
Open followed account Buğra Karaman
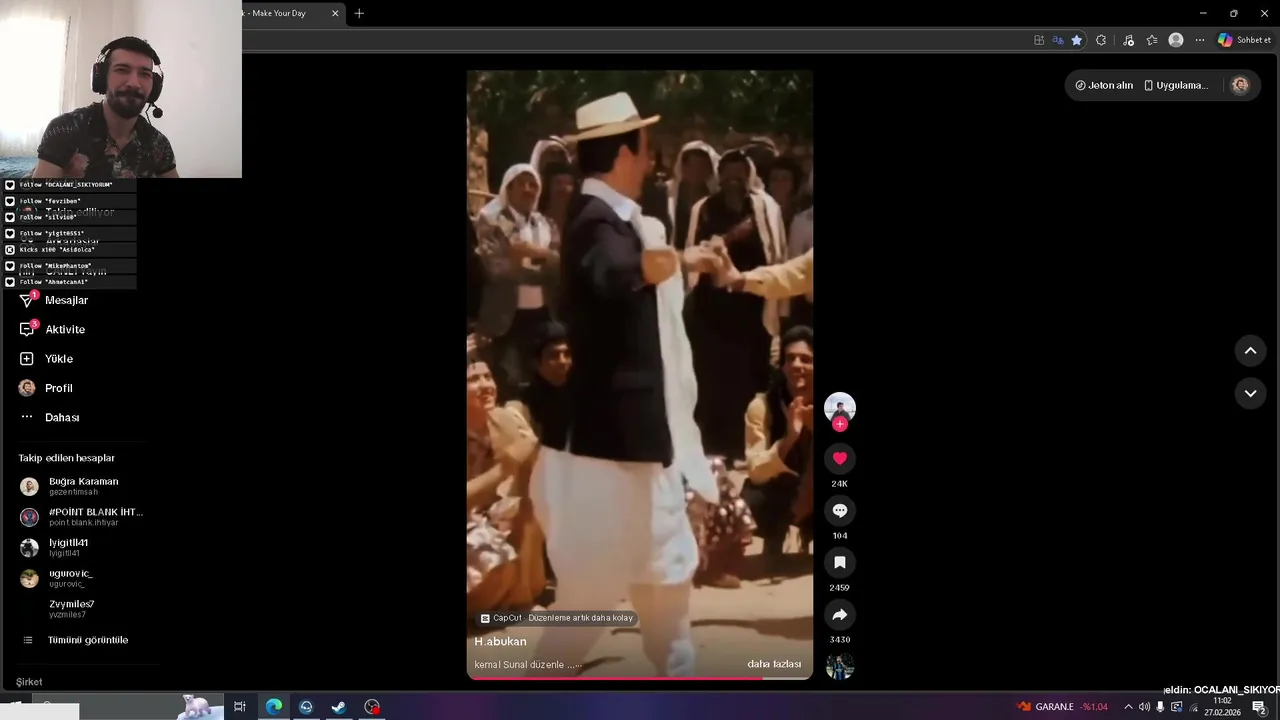click(83, 486)
